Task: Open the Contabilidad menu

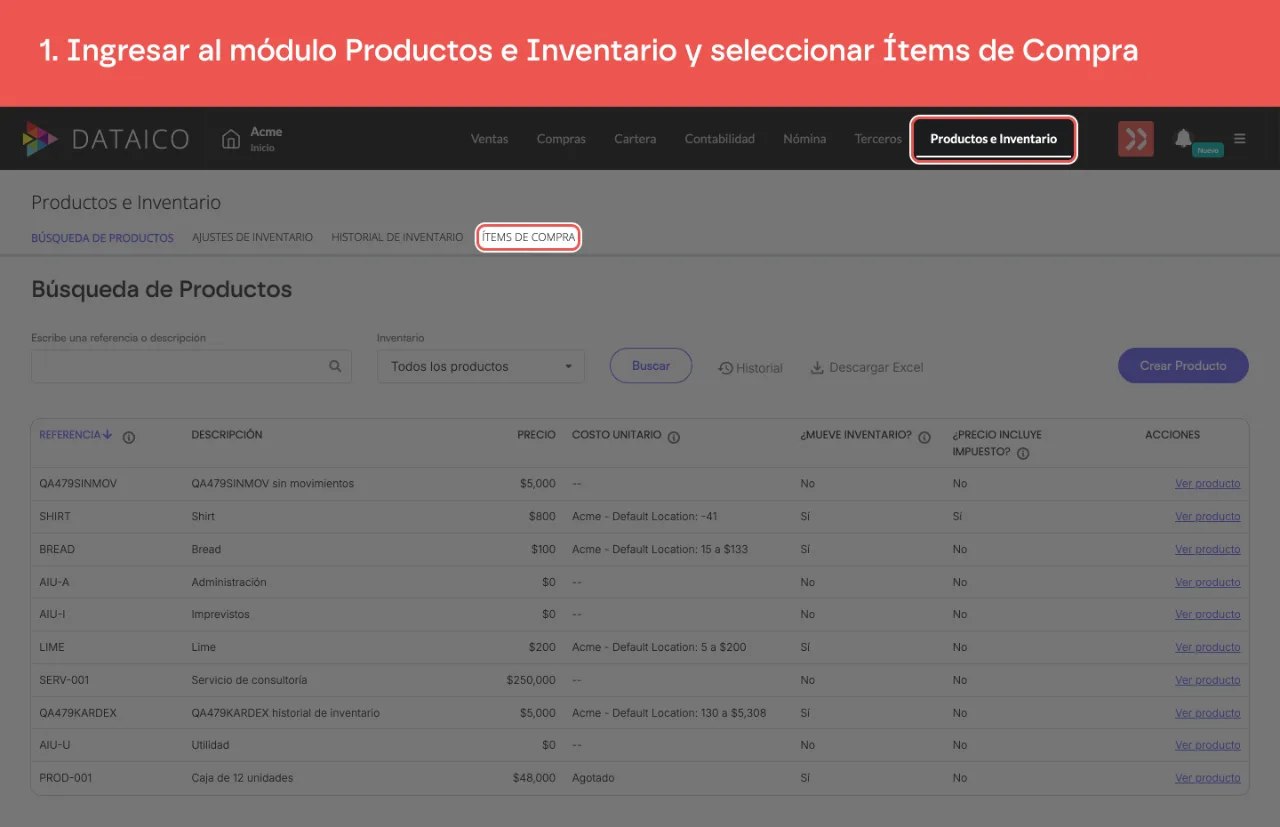Action: coord(720,139)
